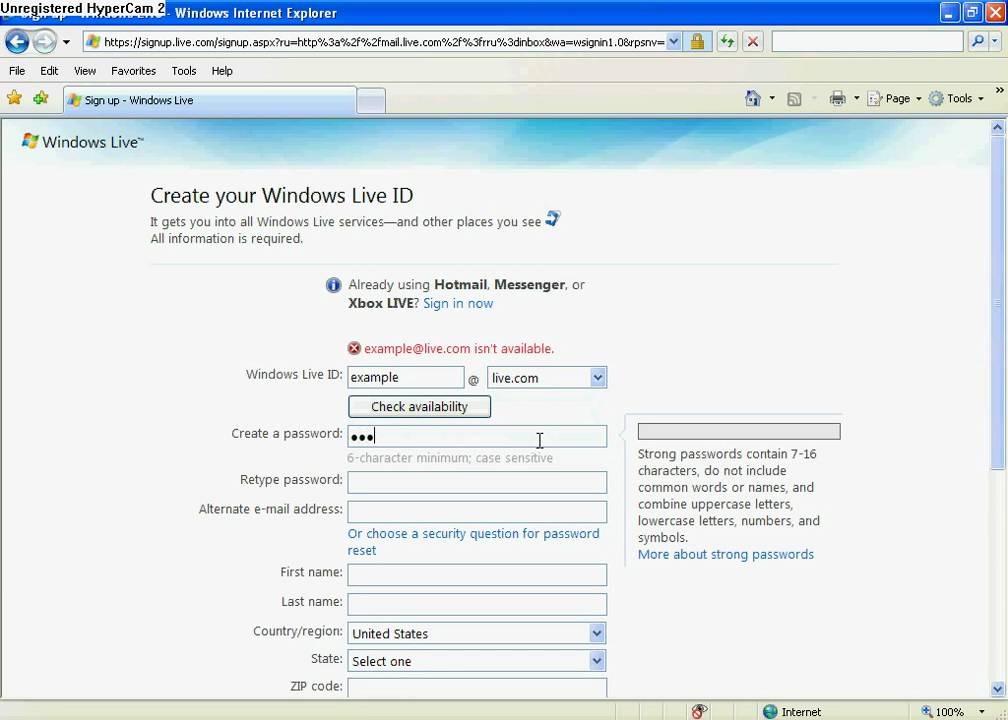Click the security padlock in the address bar
Viewport: 1008px width, 720px height.
pos(700,41)
